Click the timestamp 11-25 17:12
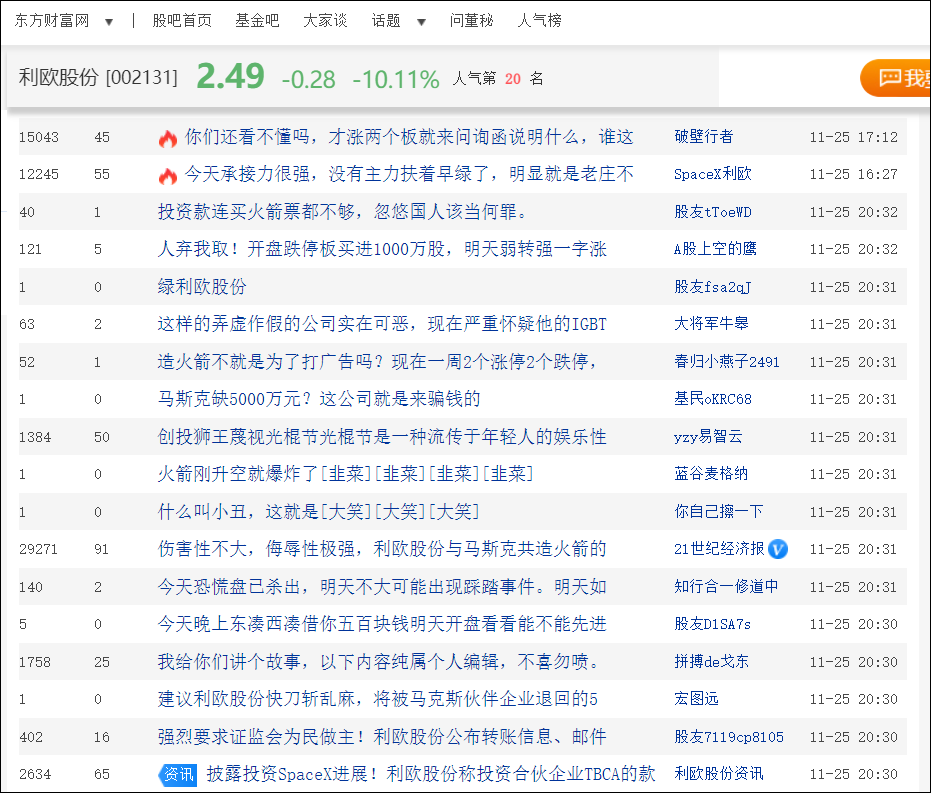Image resolution: width=931 pixels, height=793 pixels. 854,137
